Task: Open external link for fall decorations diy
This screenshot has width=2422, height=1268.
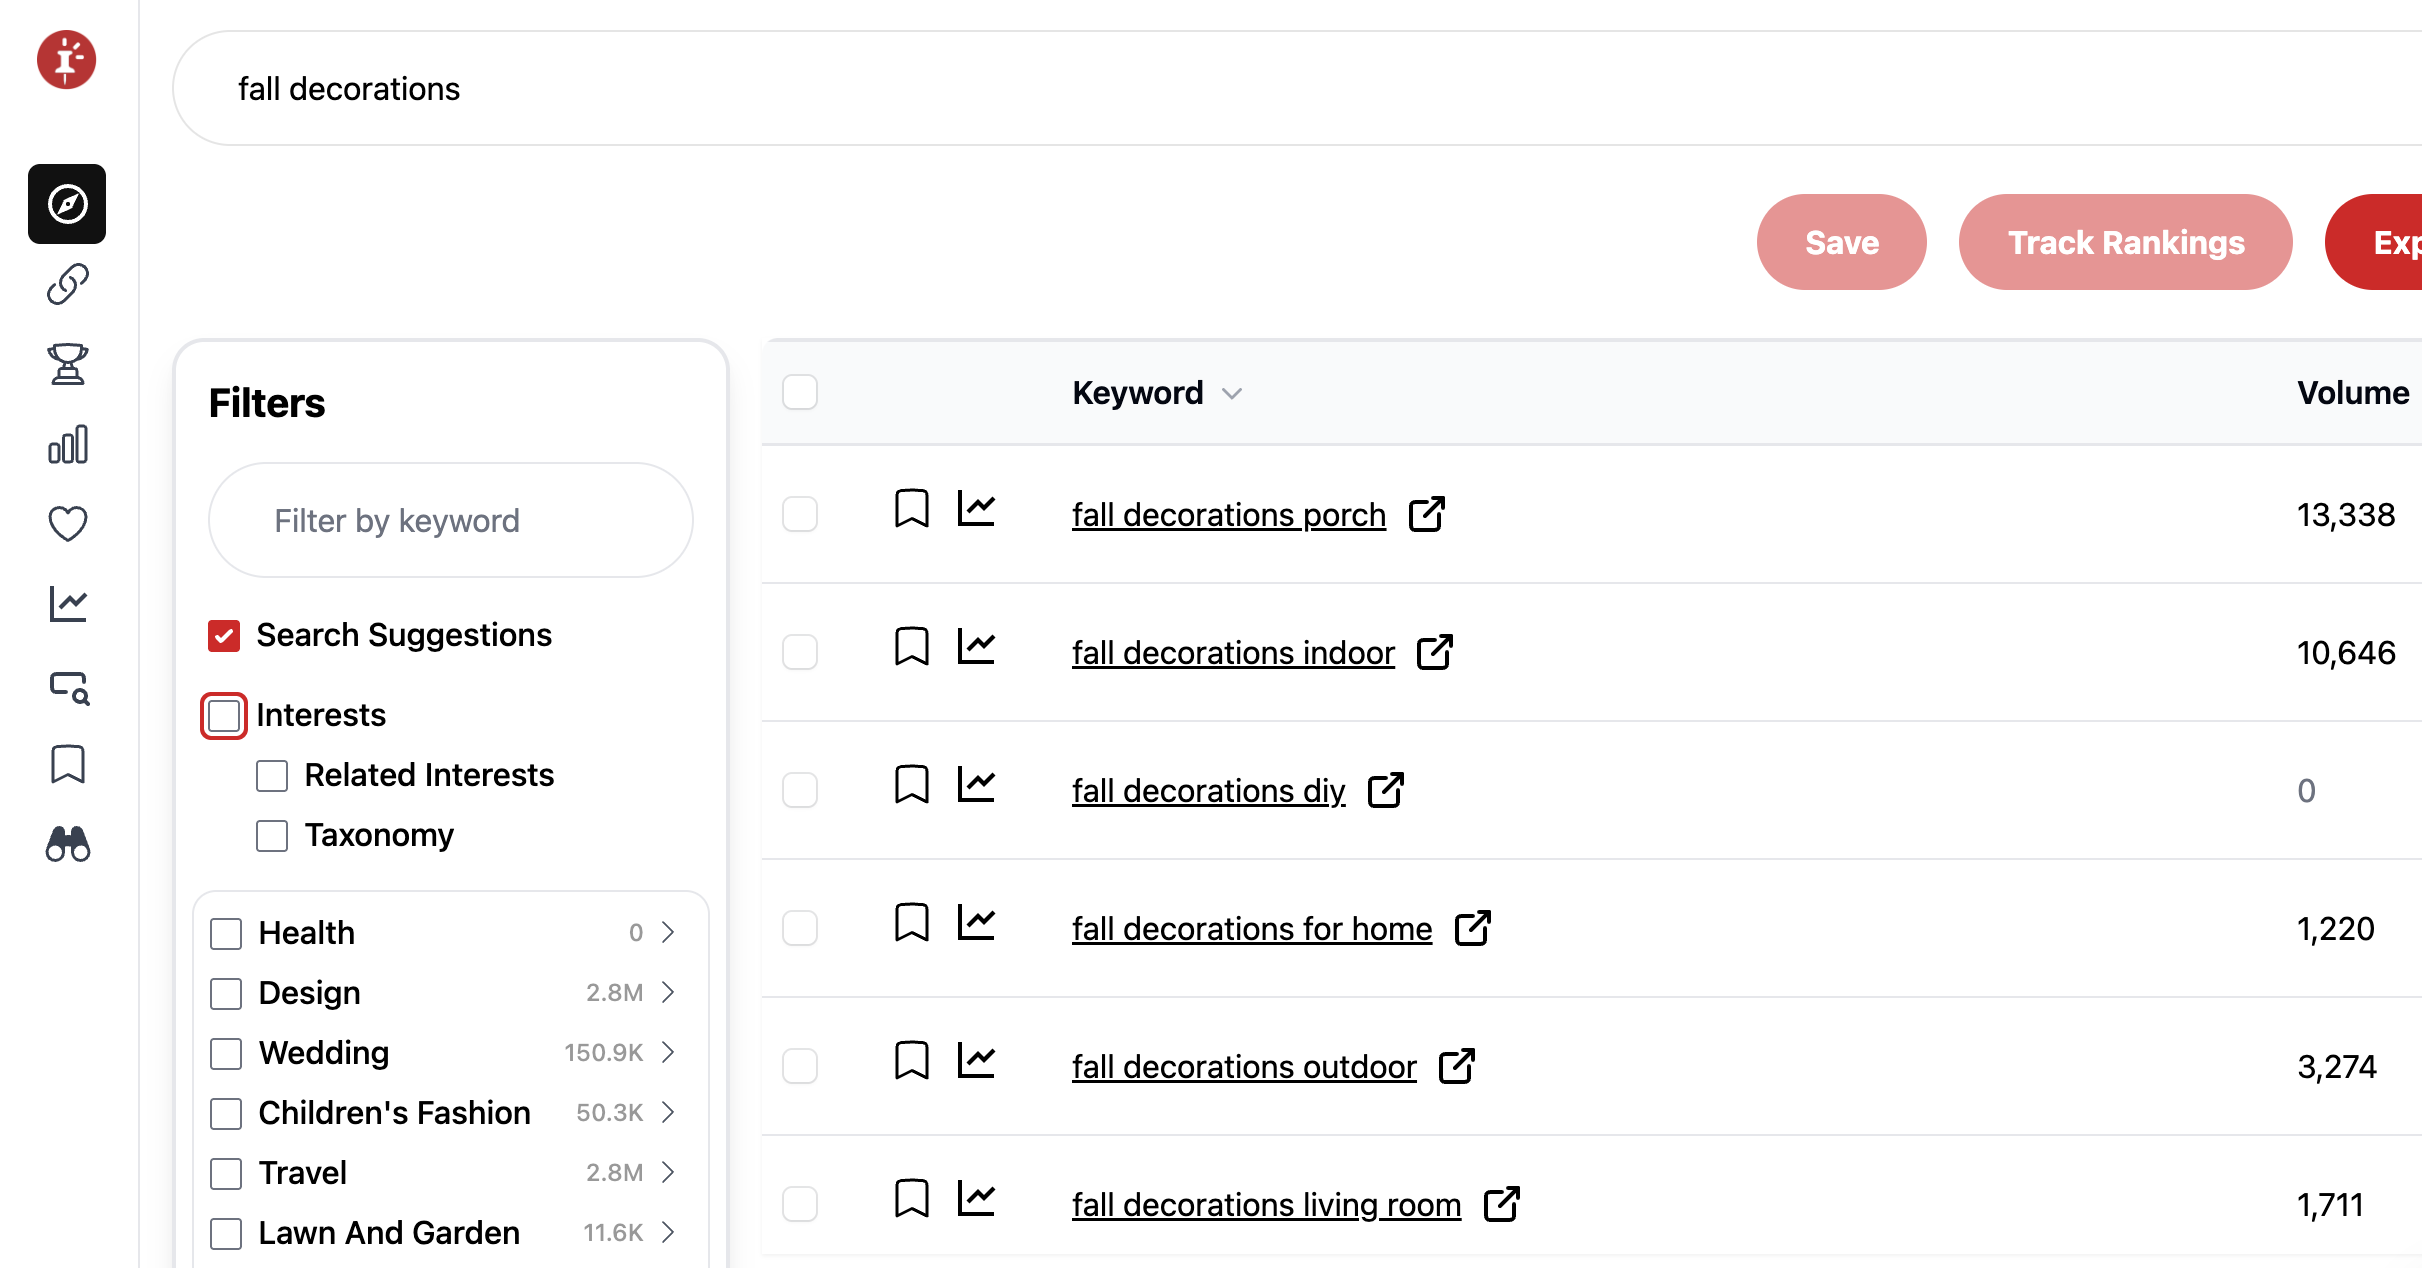Action: coord(1386,790)
